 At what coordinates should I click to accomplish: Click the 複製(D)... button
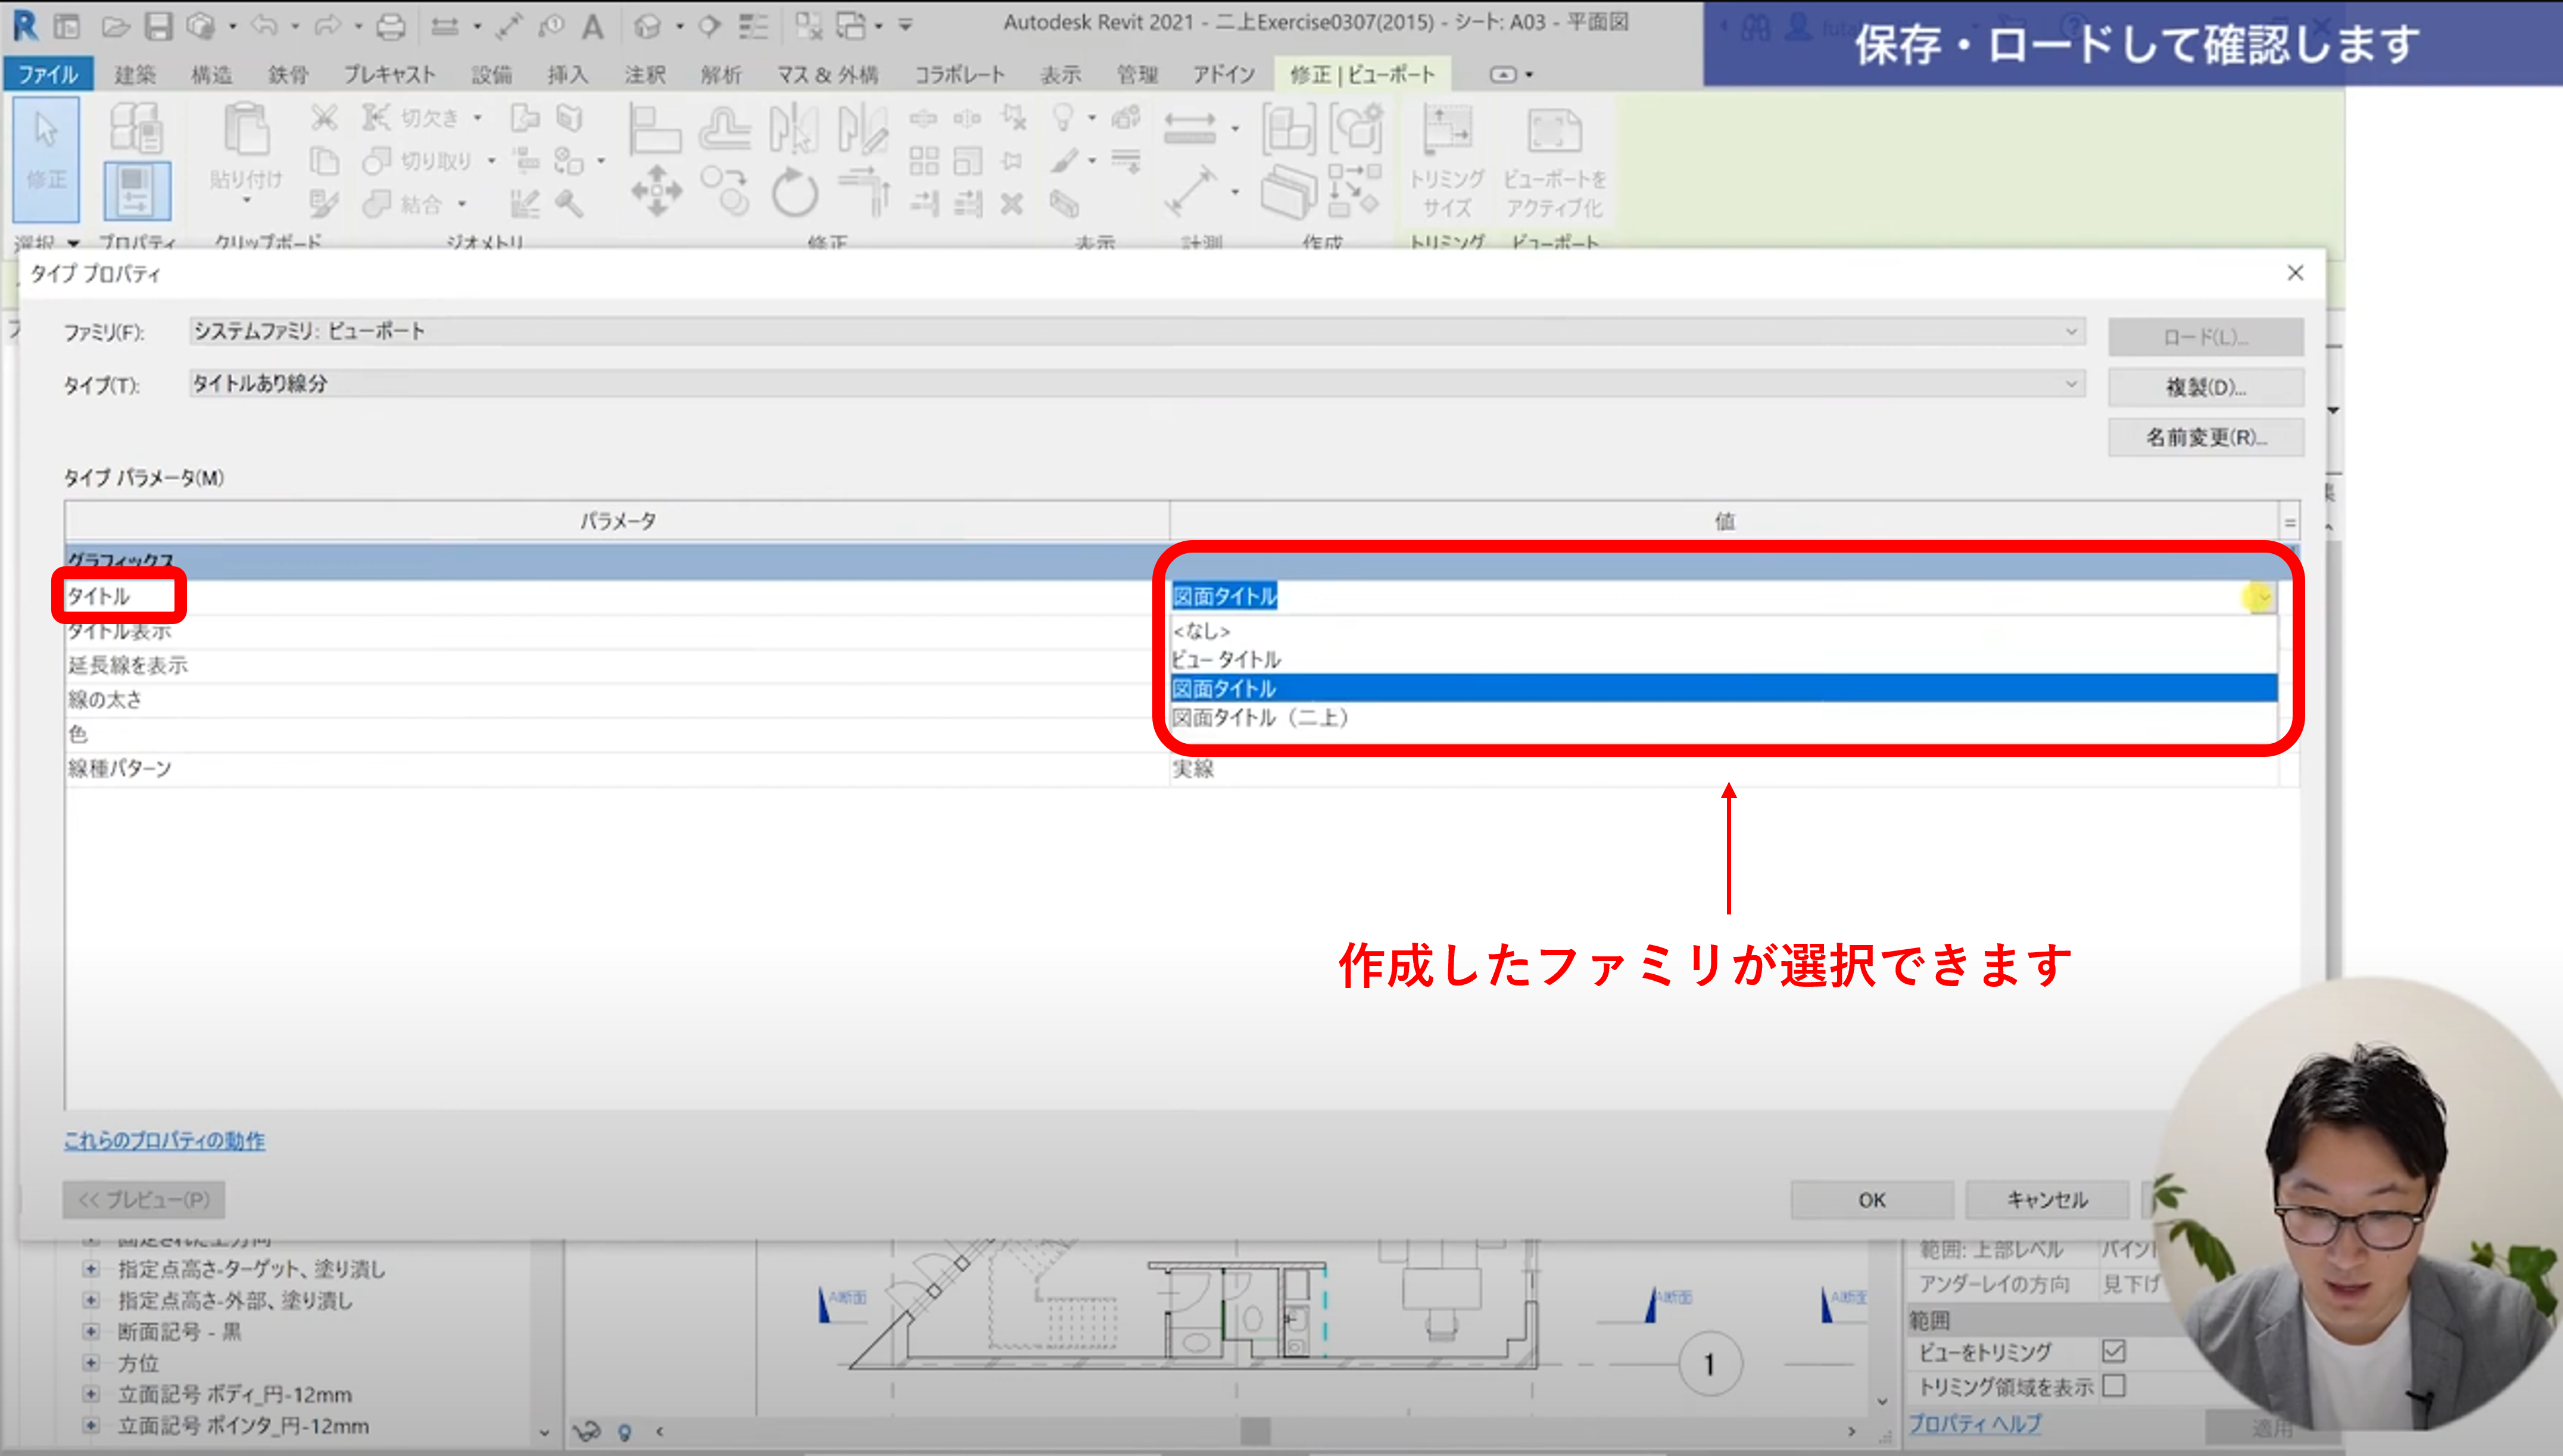point(2205,387)
